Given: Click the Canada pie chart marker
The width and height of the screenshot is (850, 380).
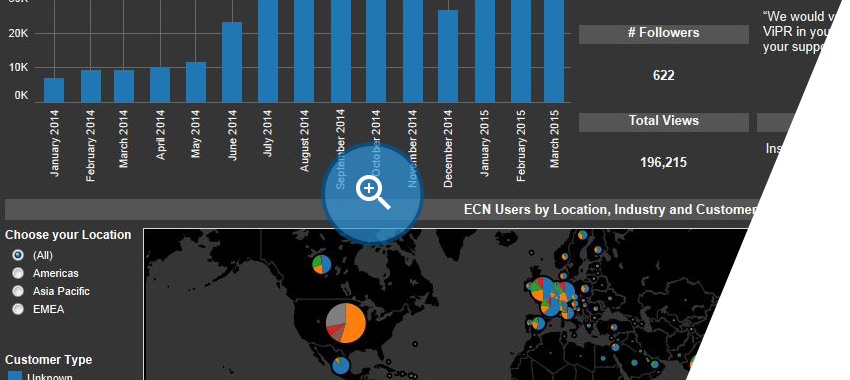Looking at the screenshot, I should 321,265.
